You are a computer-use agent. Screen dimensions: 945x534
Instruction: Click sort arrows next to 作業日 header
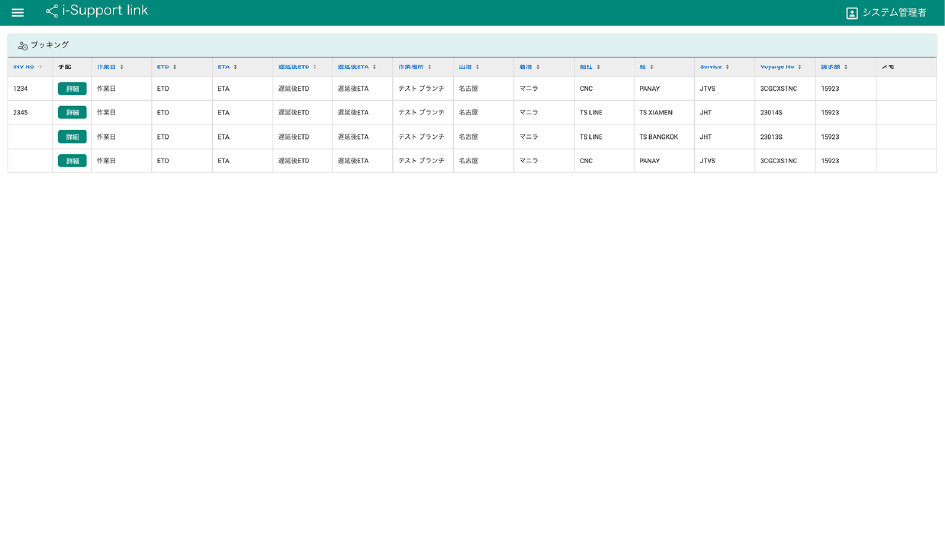(x=122, y=67)
